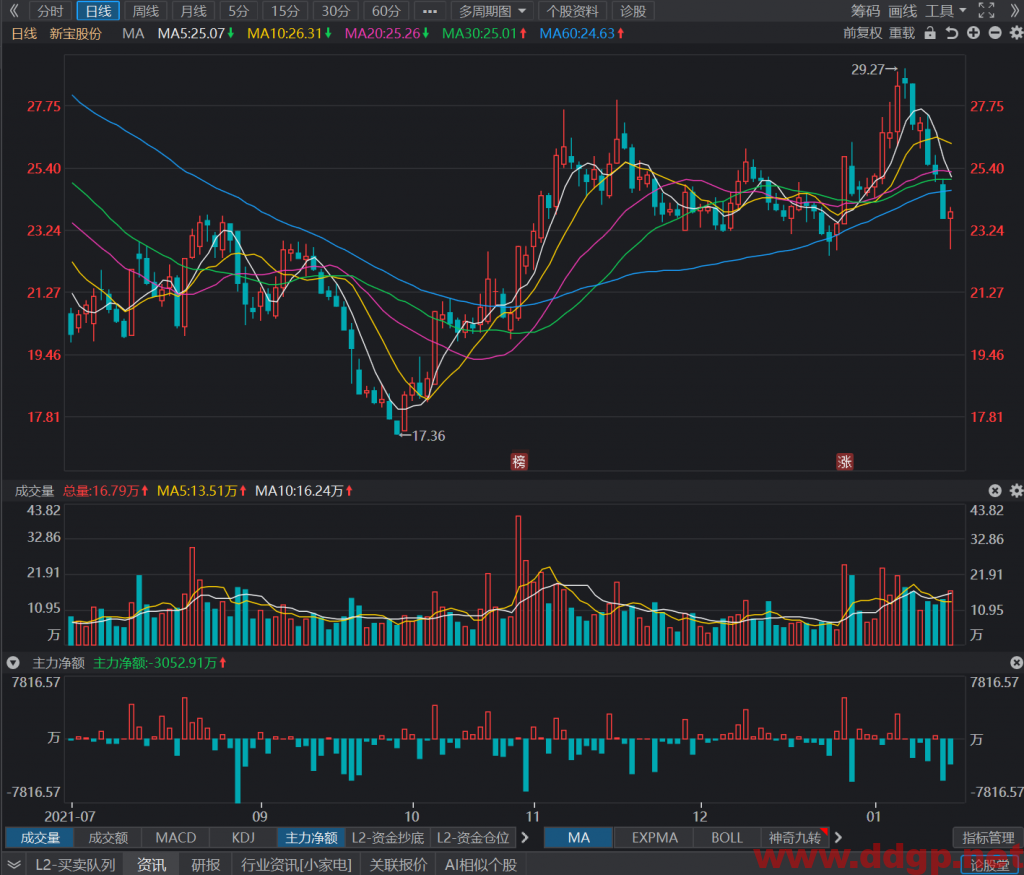Close the 成交量 volume panel
1024x875 pixels.
995,490
